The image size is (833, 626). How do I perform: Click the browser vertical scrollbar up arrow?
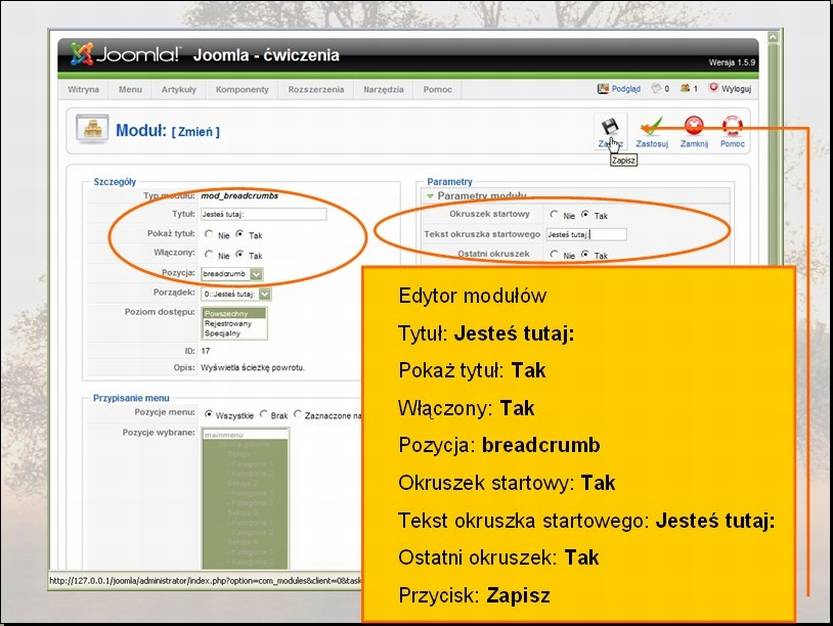(773, 37)
